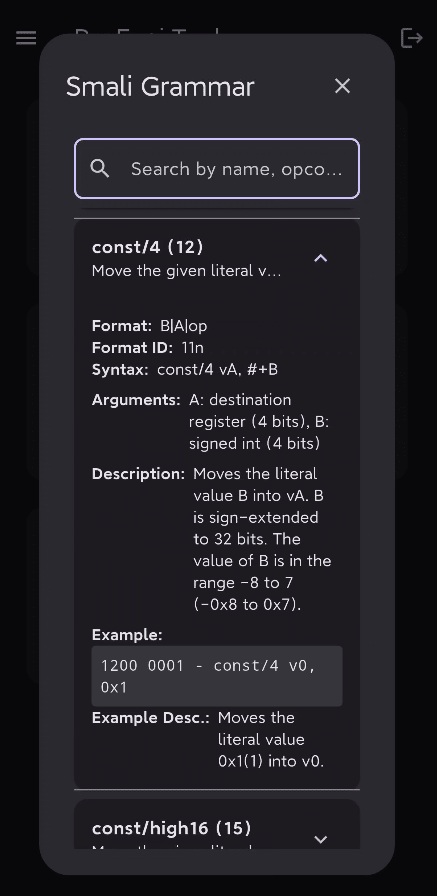Image resolution: width=437 pixels, height=896 pixels.
Task: Click the 1200 0001 example code block
Action: [x=217, y=676]
